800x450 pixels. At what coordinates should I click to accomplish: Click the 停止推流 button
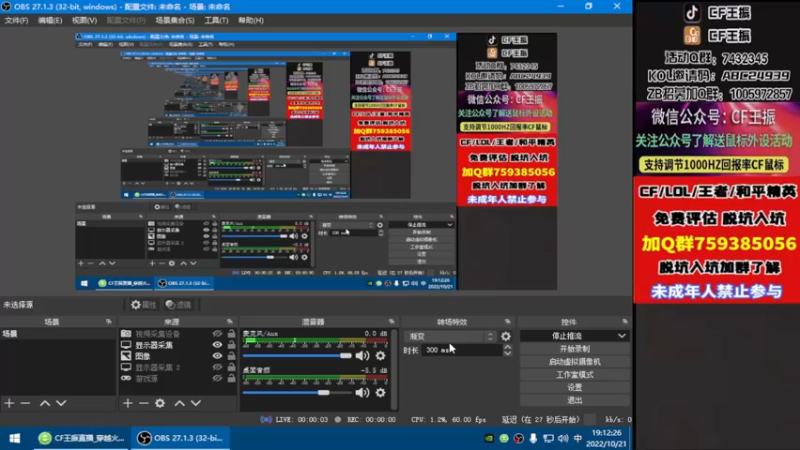(567, 336)
